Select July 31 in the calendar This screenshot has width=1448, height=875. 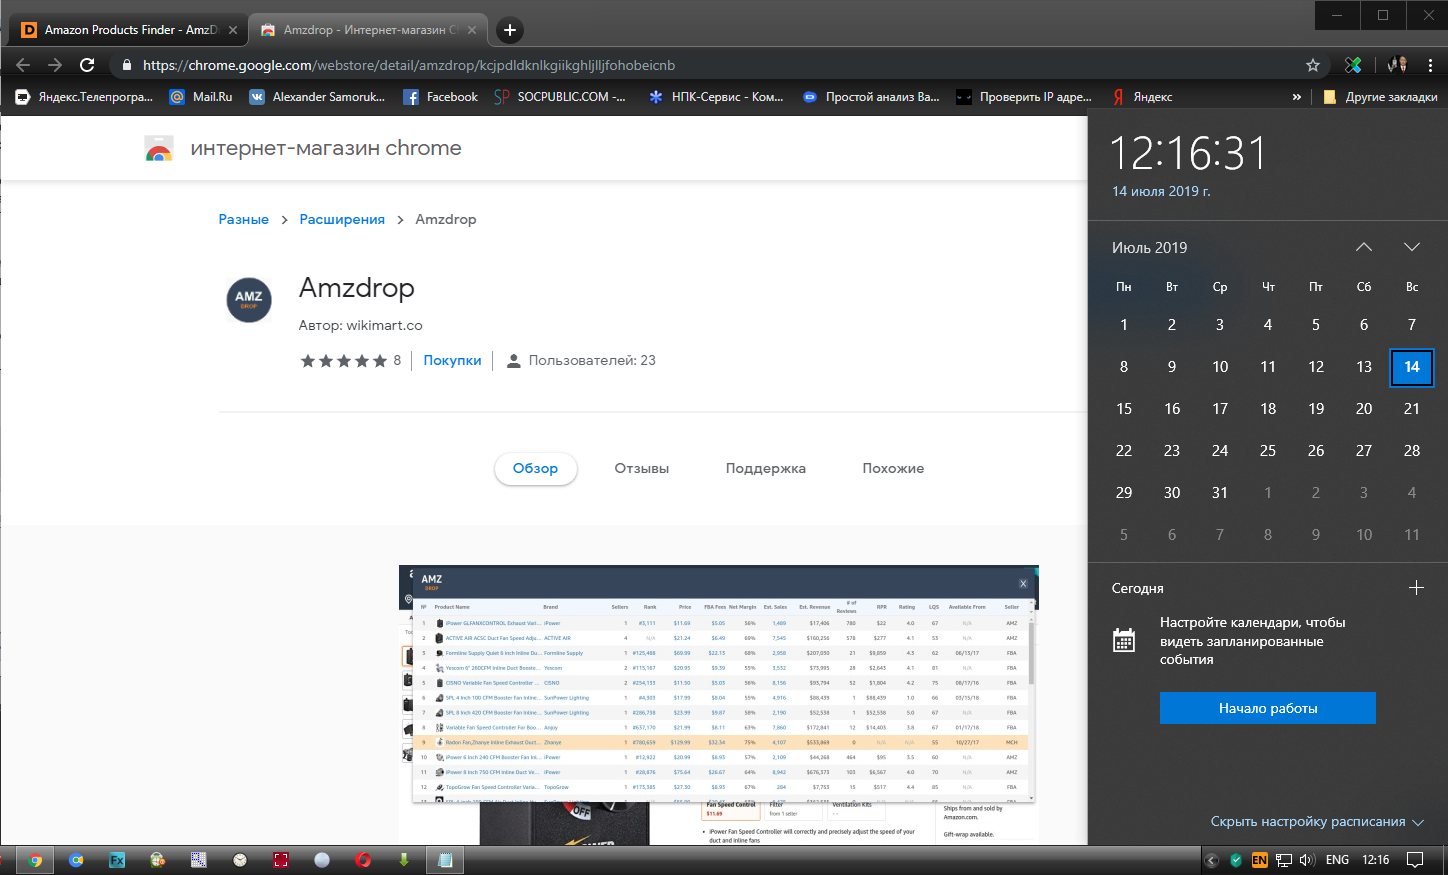pos(1220,493)
